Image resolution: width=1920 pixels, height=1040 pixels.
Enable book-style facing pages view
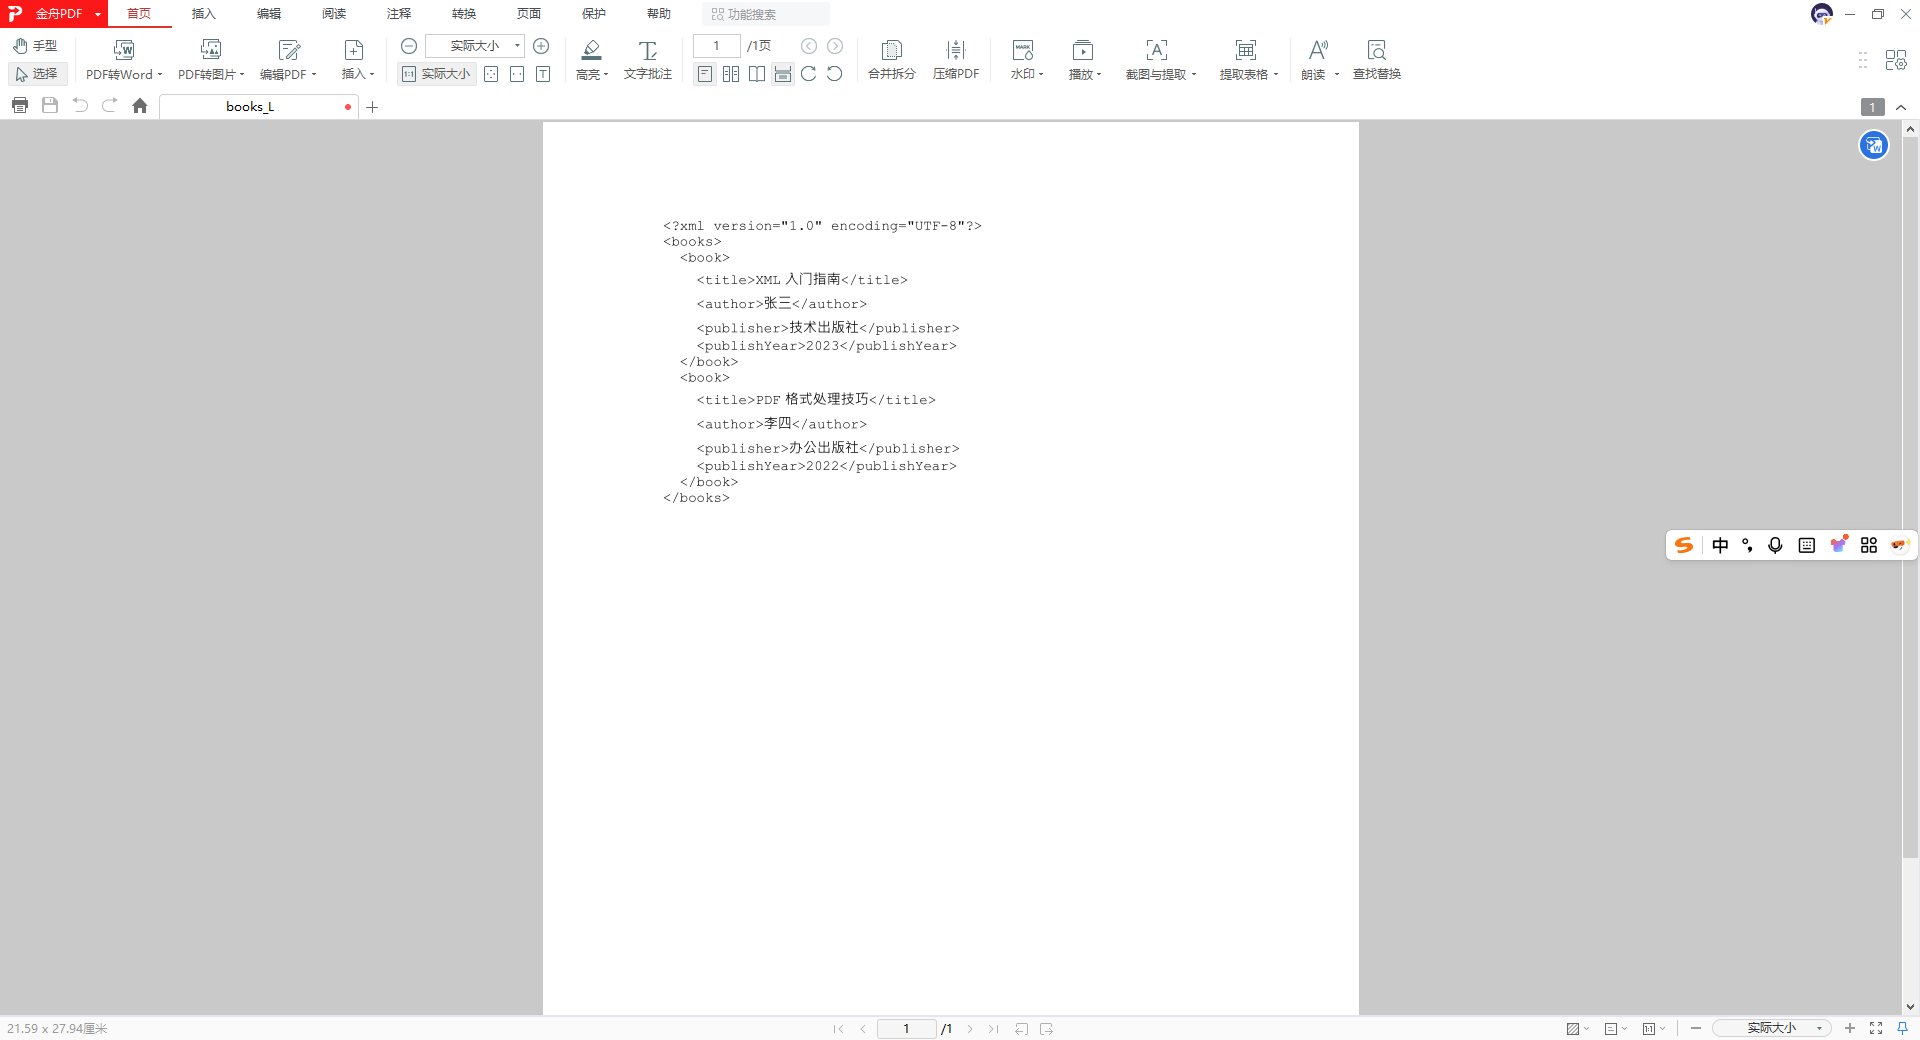point(757,74)
